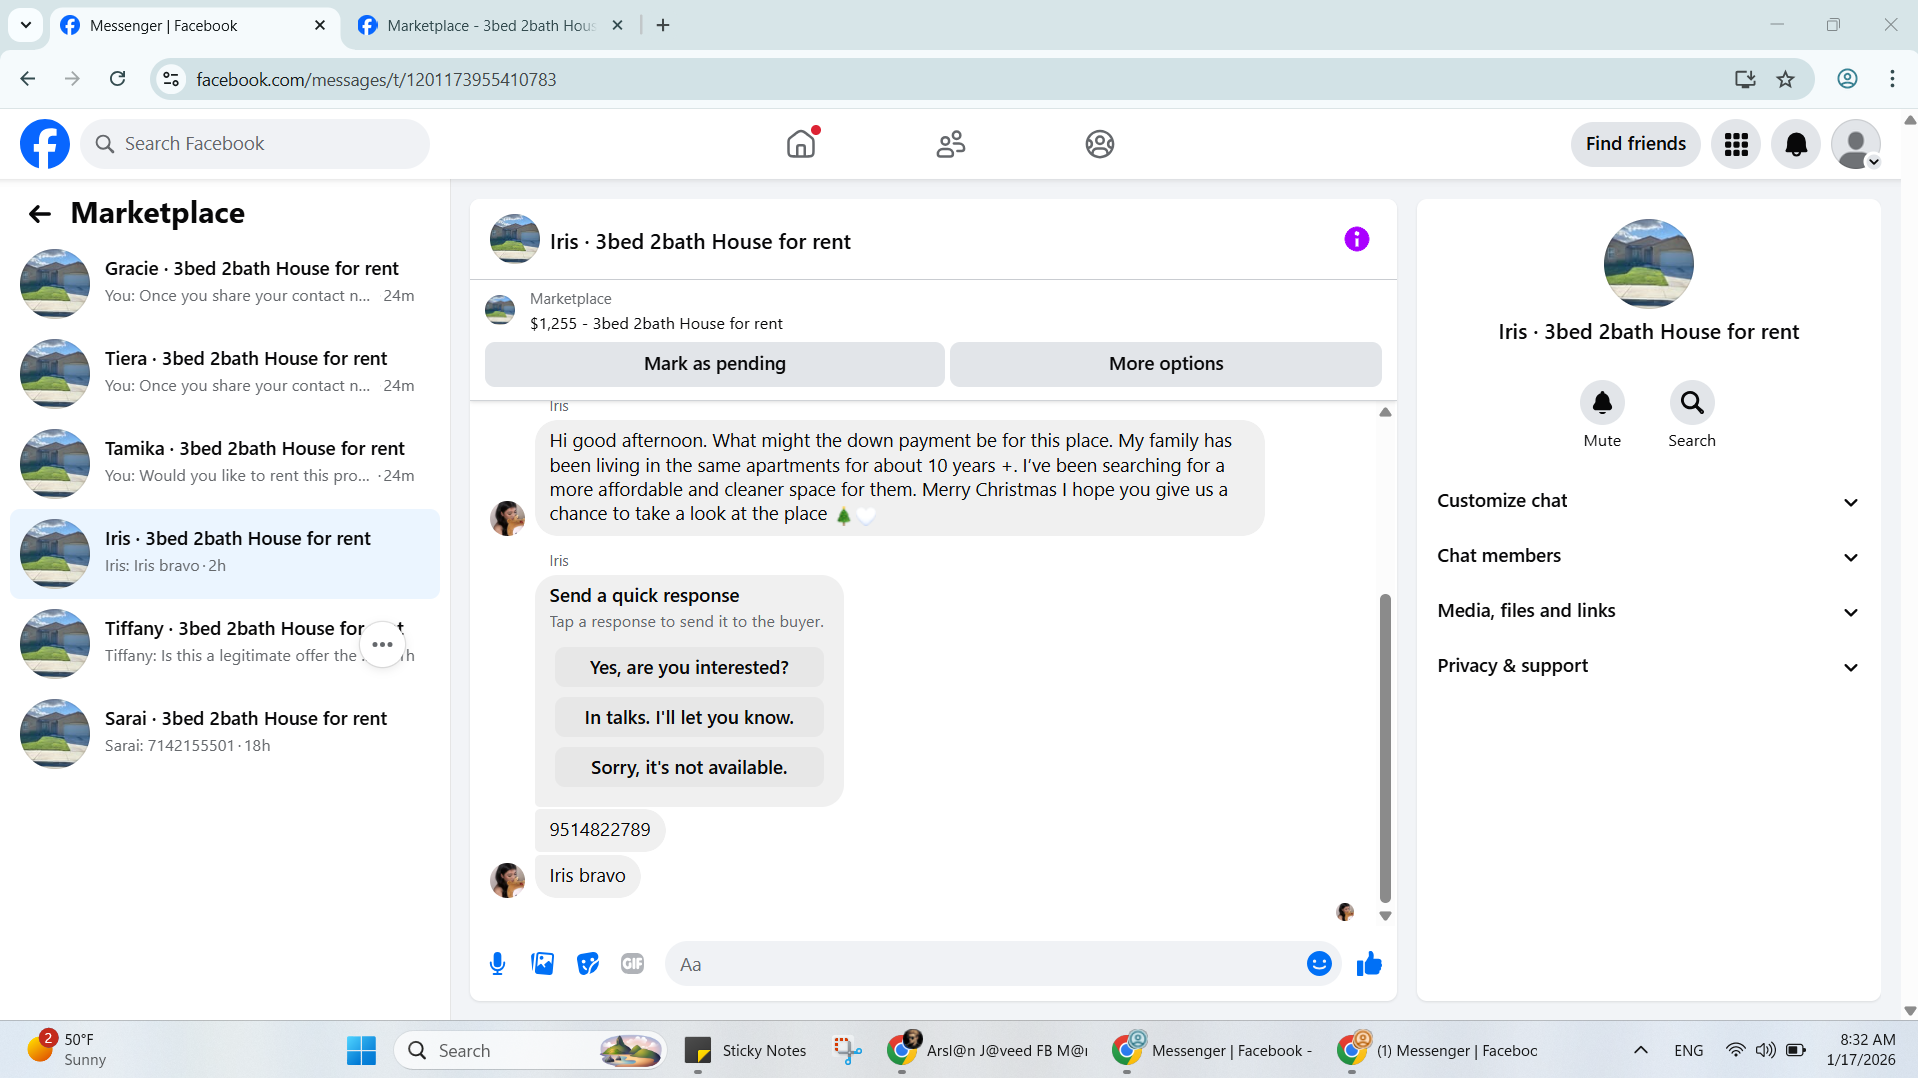1918x1078 pixels.
Task: Click the listing thumbnail in Marketplace banner
Action: tap(500, 310)
